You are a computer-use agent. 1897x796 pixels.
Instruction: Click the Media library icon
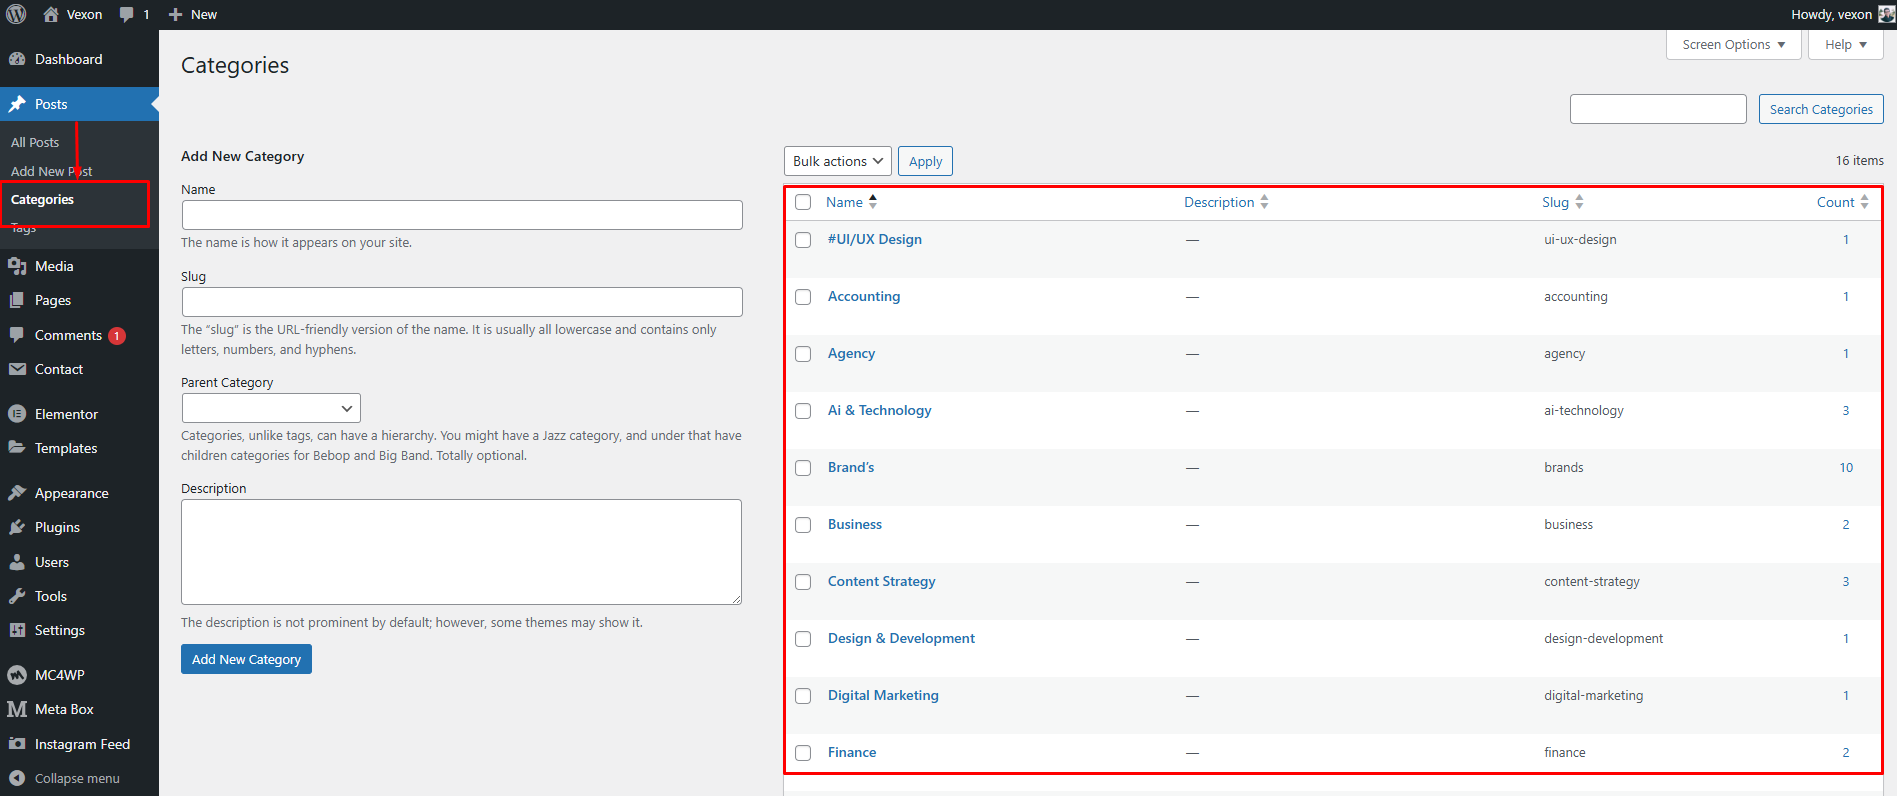click(x=17, y=266)
